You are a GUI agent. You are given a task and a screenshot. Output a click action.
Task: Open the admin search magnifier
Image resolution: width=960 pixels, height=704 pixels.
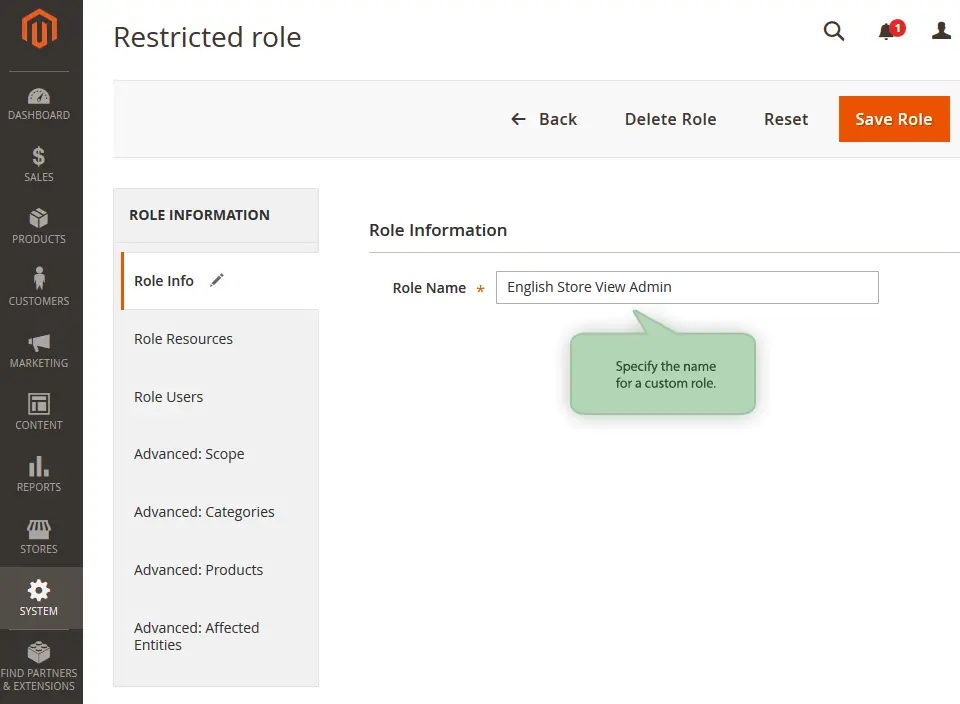[x=834, y=31]
